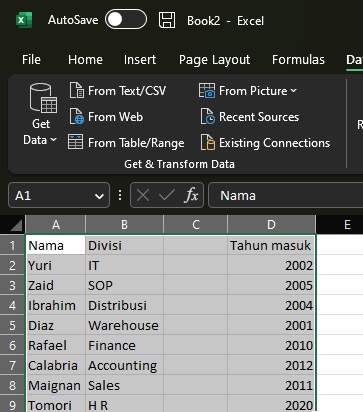Toggle the AutoSave switch
Screen dimensions: 363x412
tap(126, 19)
